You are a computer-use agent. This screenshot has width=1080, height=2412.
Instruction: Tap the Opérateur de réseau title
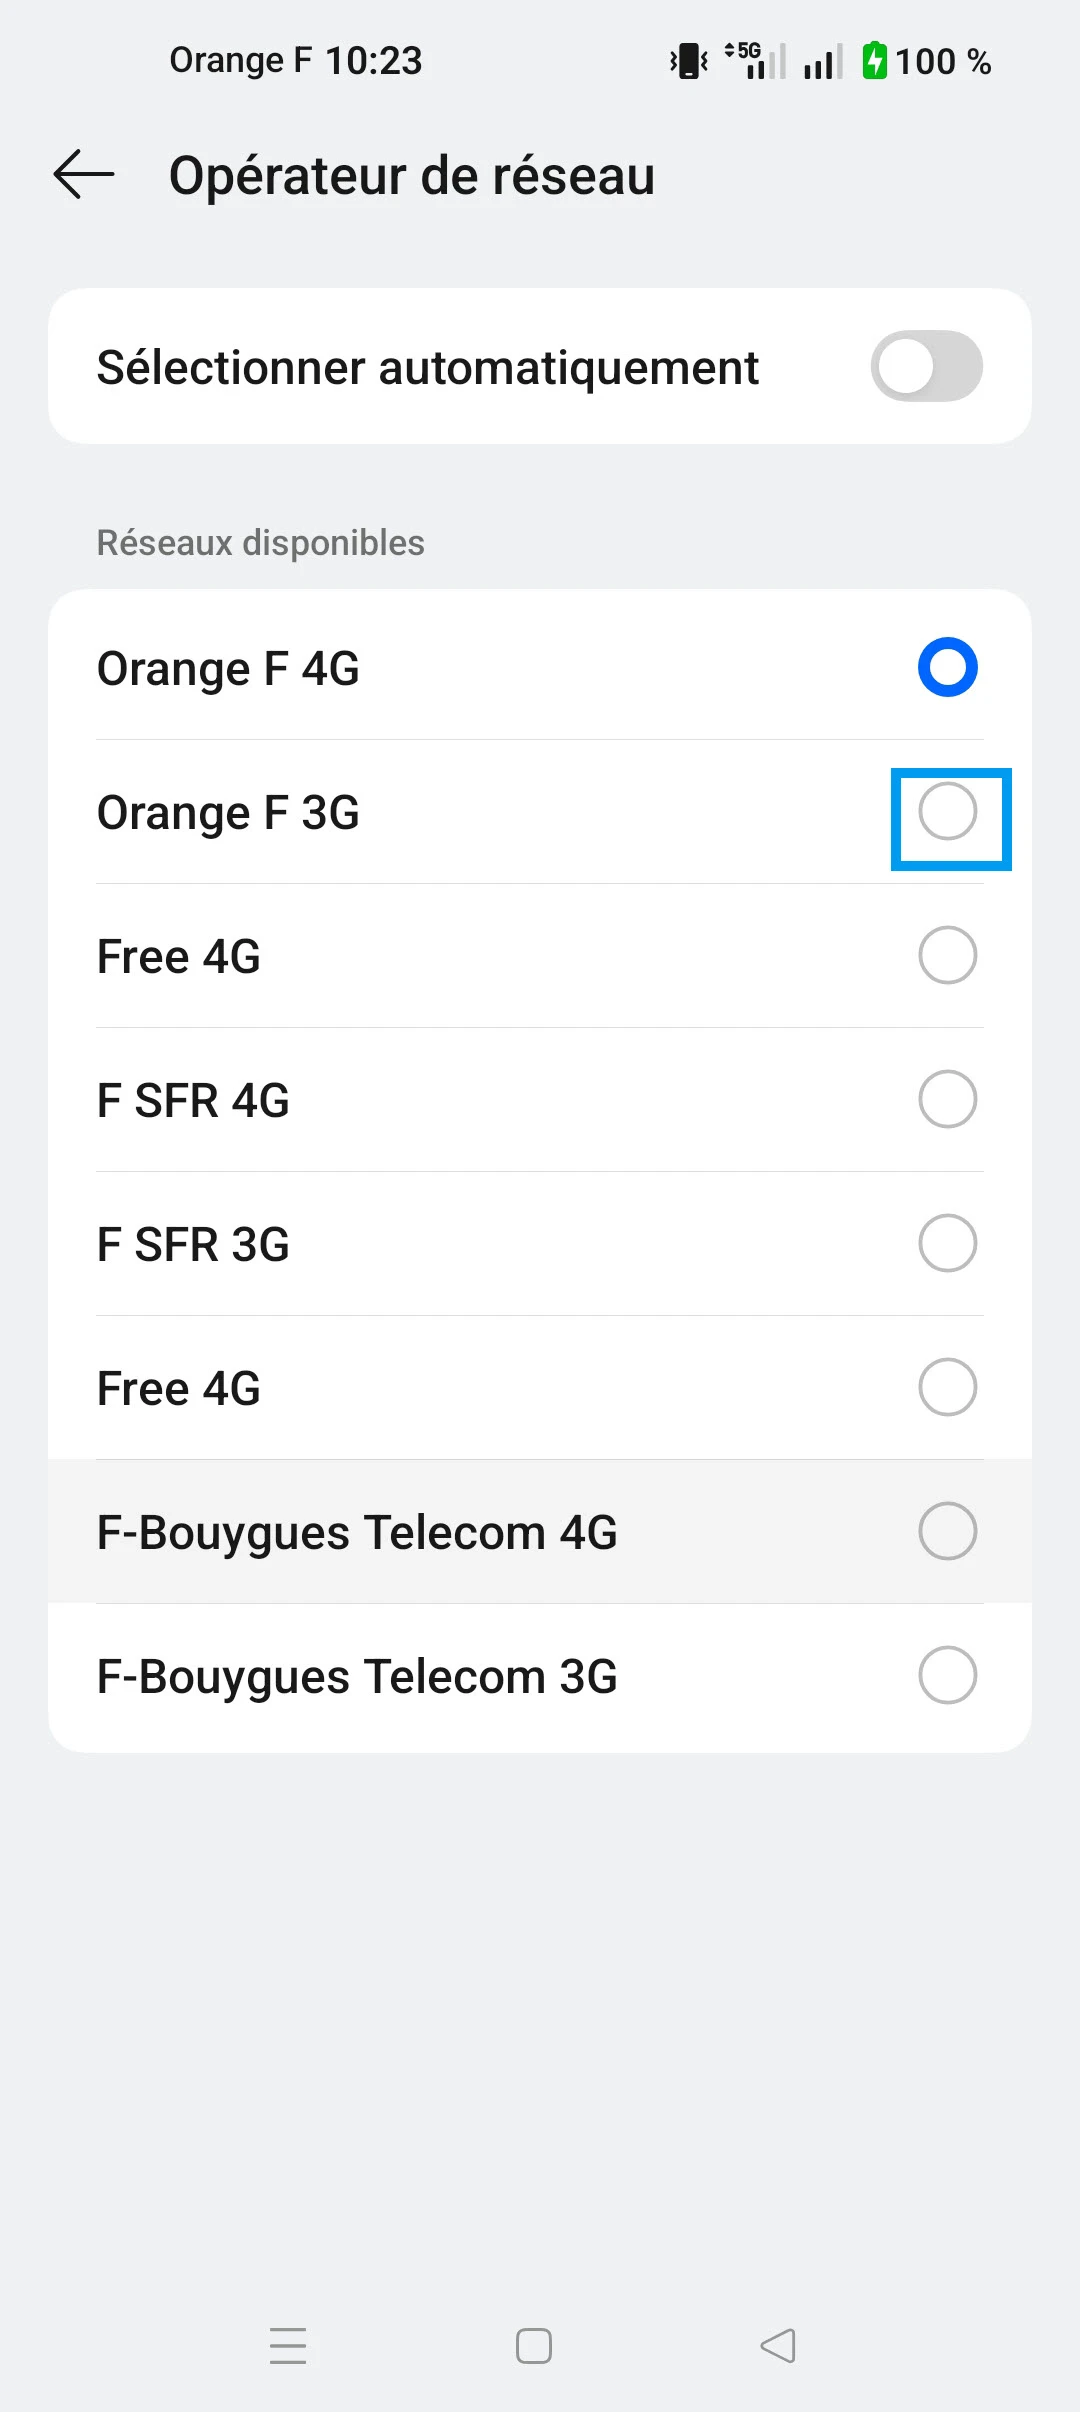tap(412, 176)
